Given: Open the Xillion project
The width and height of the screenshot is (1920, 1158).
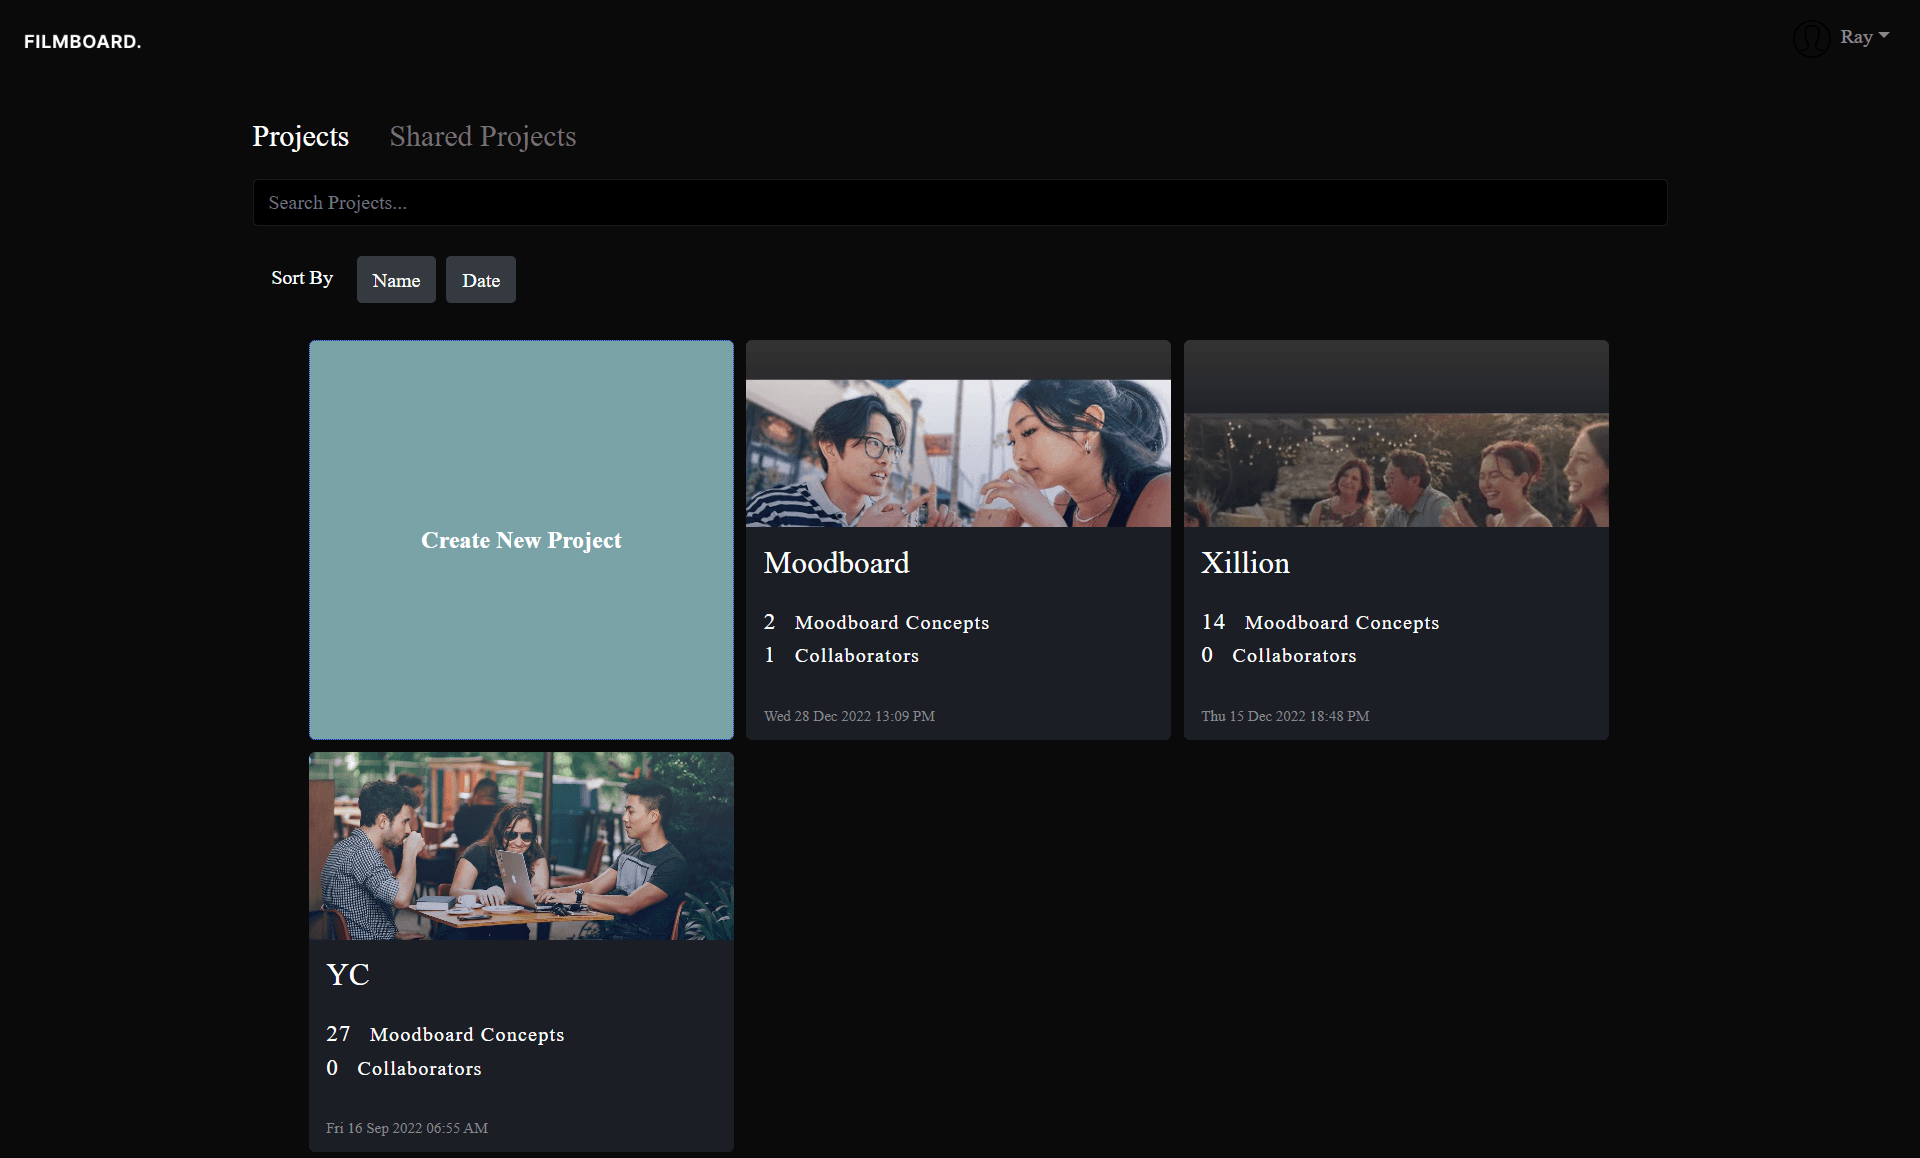Looking at the screenshot, I should (x=1245, y=562).
